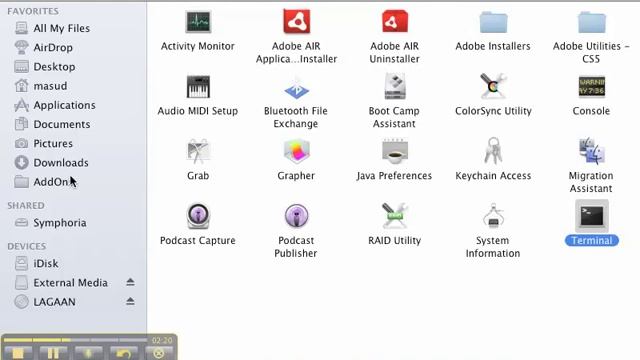Image resolution: width=640 pixels, height=360 pixels.
Task: Open Adobe AIR Application Installer
Action: [297, 22]
